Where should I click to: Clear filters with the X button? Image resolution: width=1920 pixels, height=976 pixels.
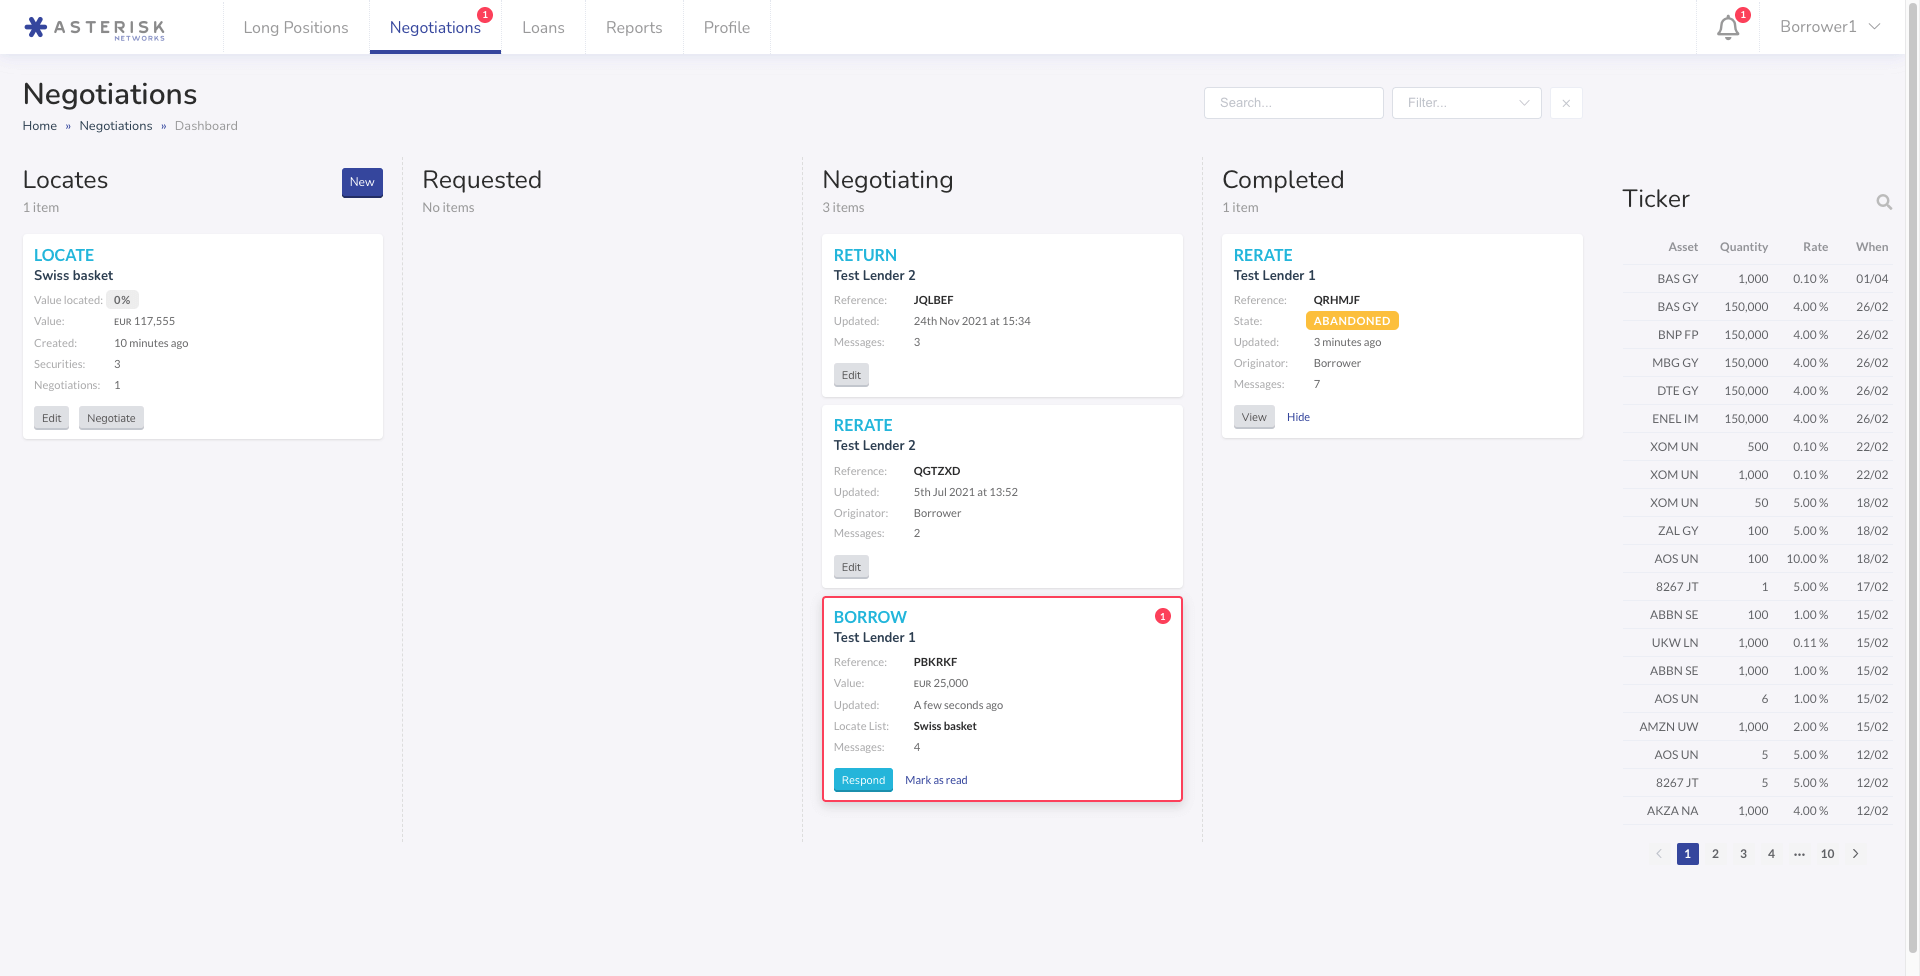[1566, 103]
